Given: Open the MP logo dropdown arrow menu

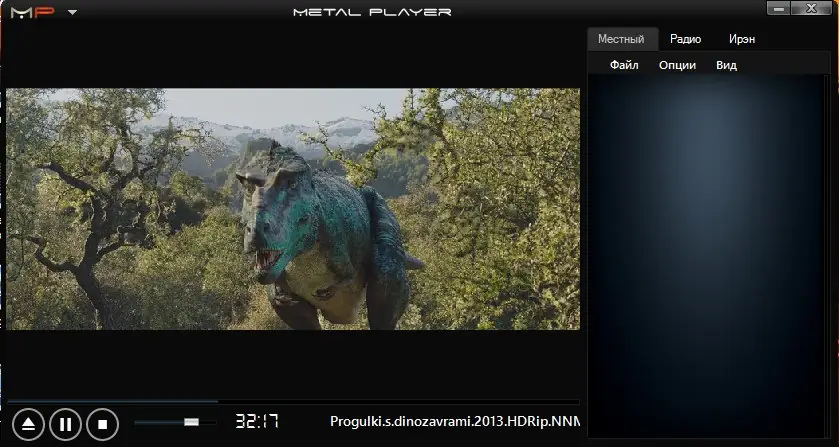Looking at the screenshot, I should coord(72,12).
